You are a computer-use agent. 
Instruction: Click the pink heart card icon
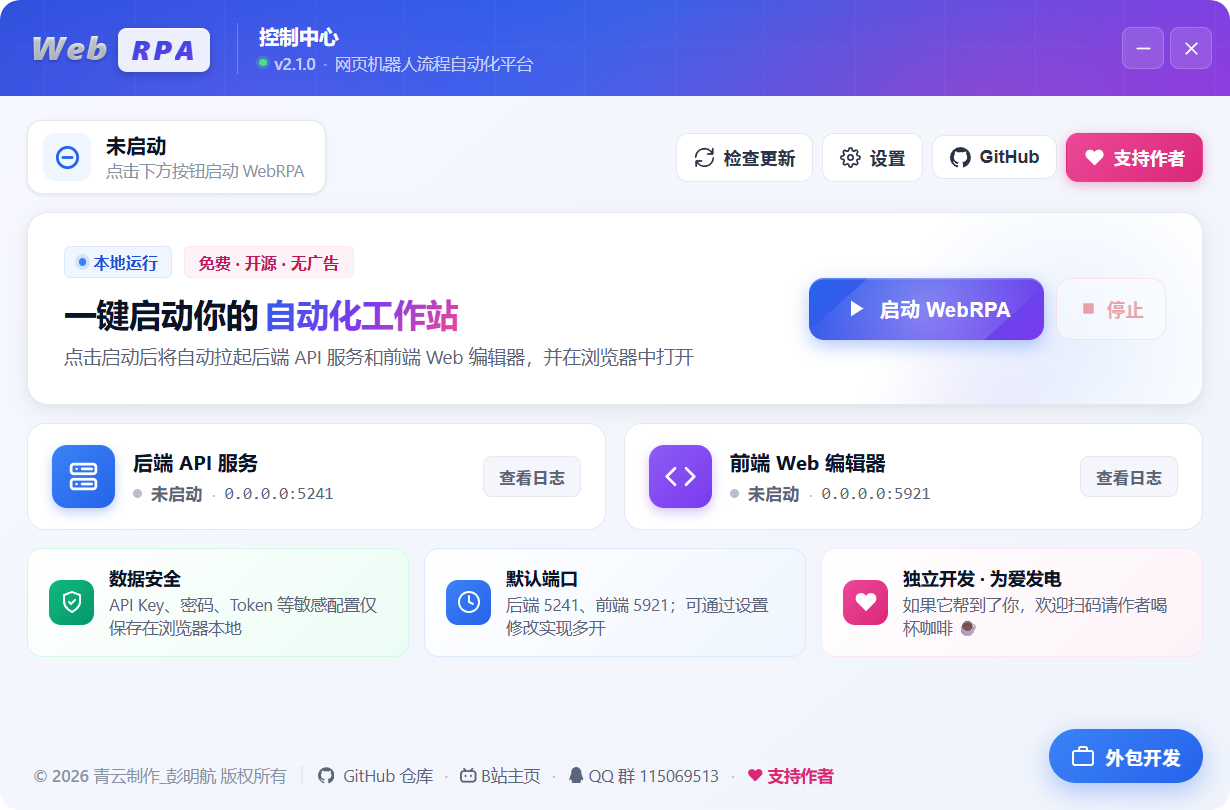[x=866, y=602]
